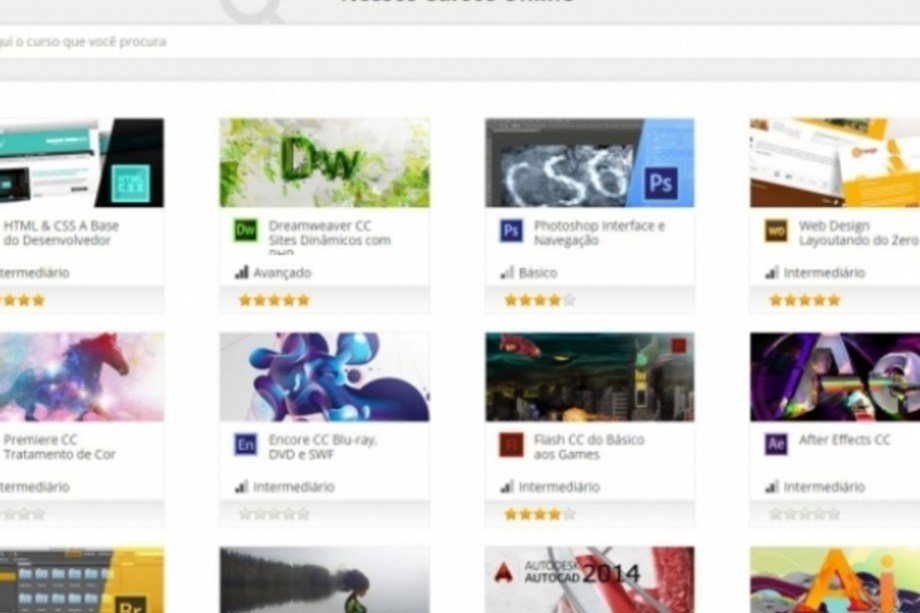This screenshot has height=613, width=920.
Task: Click the level bars icon next to Avançado
Action: 242,272
